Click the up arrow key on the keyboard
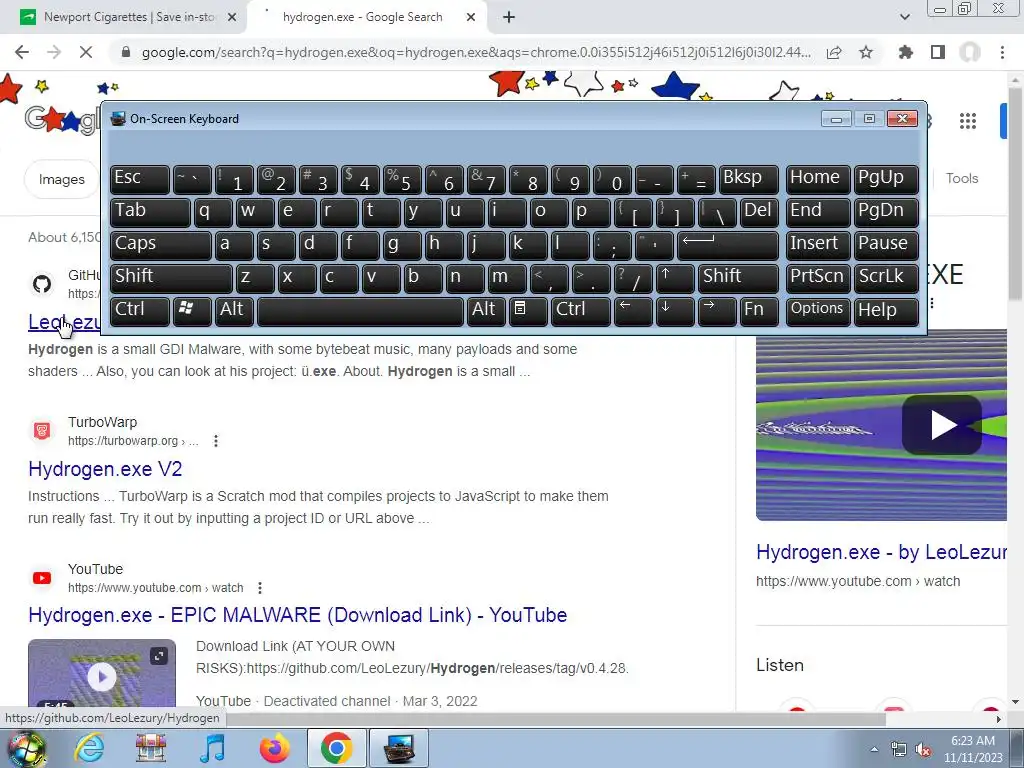The height and width of the screenshot is (768, 1024). tap(675, 278)
